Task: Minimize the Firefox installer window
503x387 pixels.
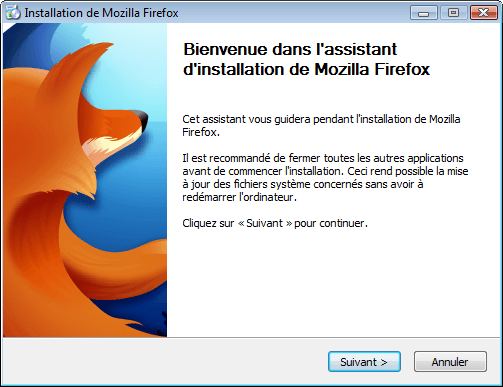Action: (x=423, y=13)
